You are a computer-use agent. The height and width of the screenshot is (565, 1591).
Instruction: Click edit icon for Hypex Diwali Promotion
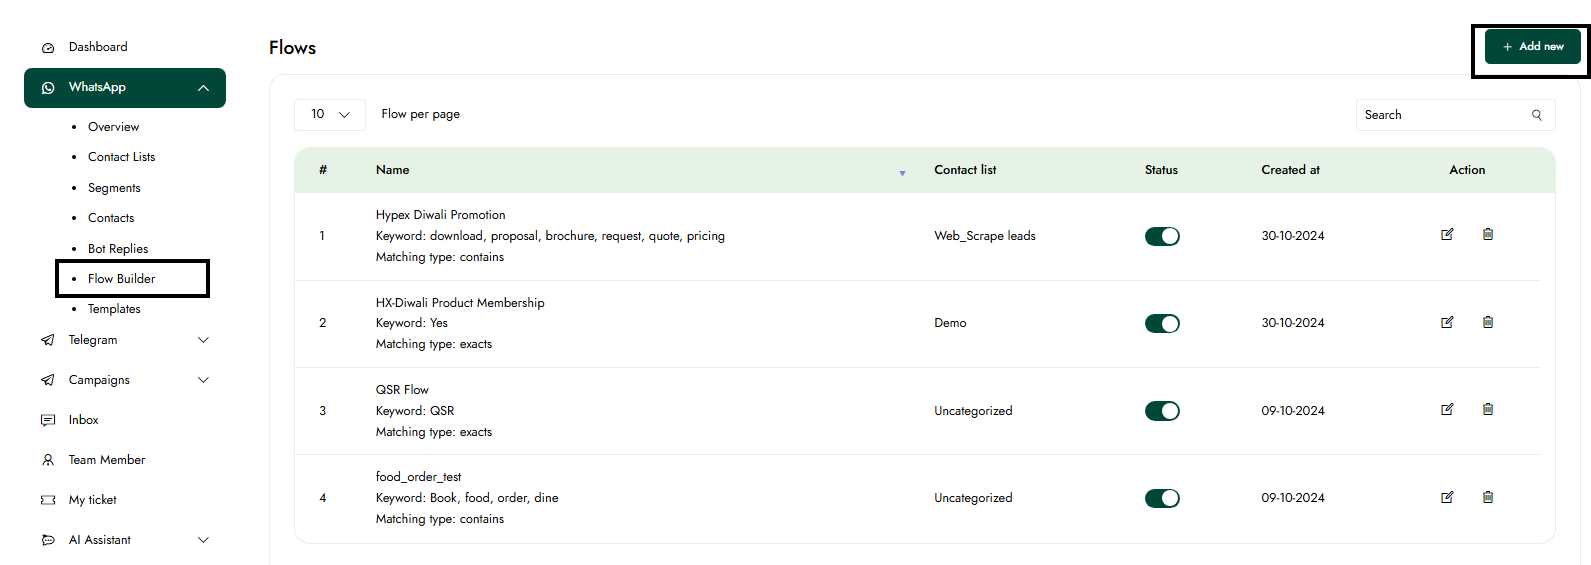(1446, 235)
